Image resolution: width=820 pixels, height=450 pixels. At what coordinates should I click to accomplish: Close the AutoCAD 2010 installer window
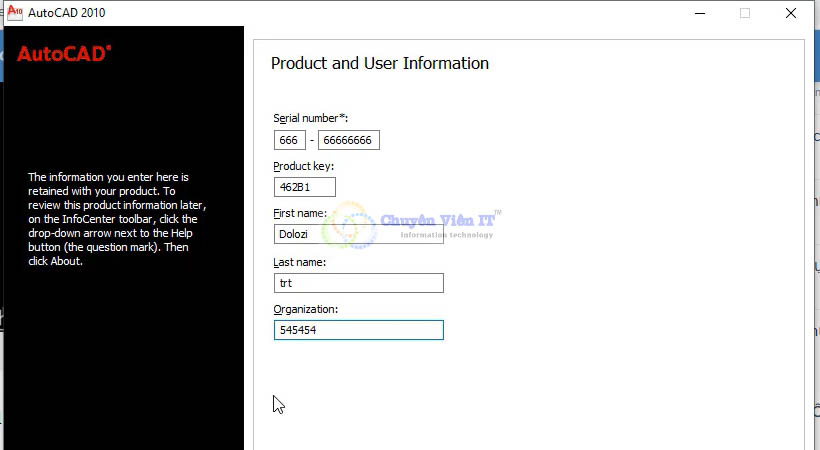(x=792, y=13)
